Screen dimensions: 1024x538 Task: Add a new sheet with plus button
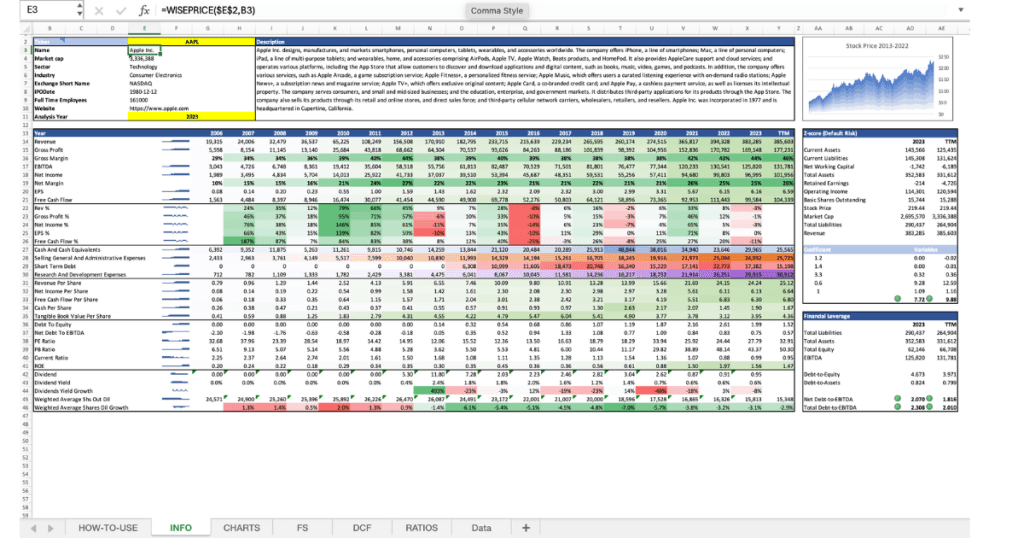point(526,527)
